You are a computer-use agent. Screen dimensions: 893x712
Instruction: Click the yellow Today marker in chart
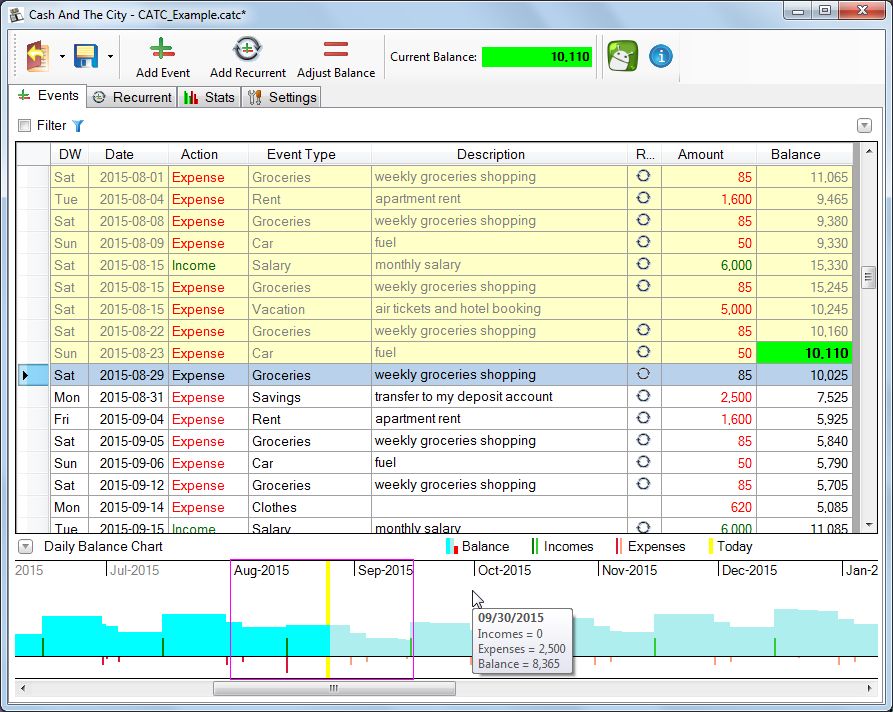(328, 620)
